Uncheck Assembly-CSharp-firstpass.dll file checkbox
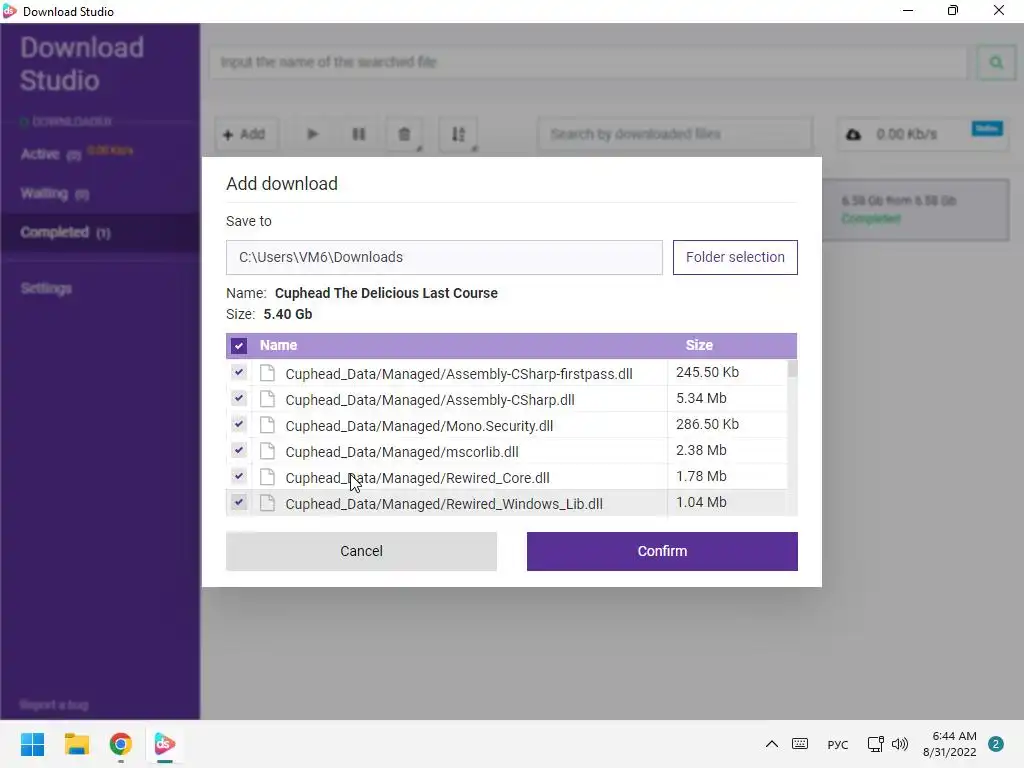 tap(239, 372)
